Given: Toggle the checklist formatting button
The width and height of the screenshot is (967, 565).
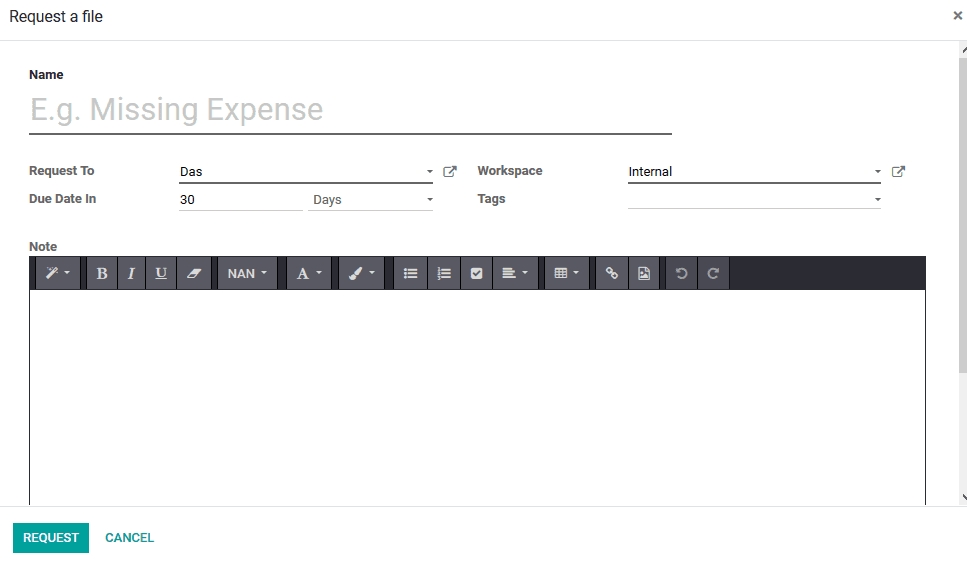Looking at the screenshot, I should (x=476, y=273).
